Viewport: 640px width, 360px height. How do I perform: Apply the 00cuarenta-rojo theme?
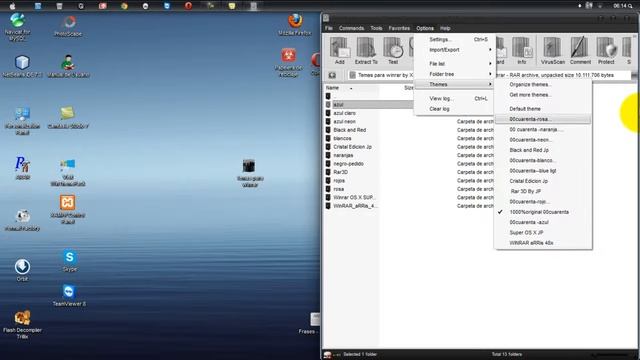[542, 202]
